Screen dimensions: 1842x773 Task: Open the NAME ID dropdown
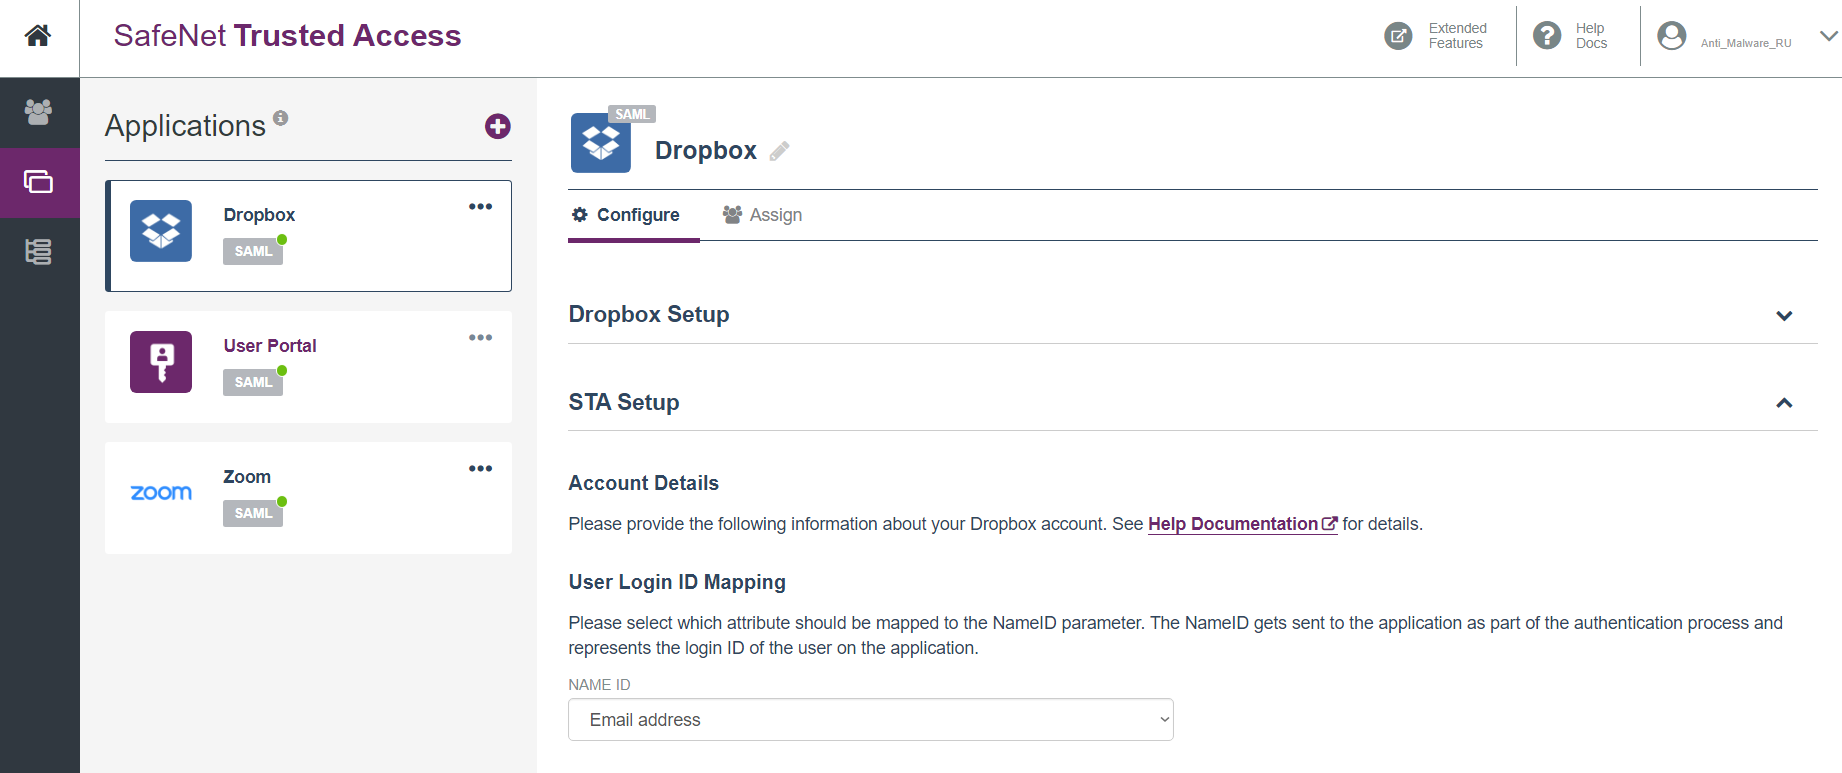(871, 720)
